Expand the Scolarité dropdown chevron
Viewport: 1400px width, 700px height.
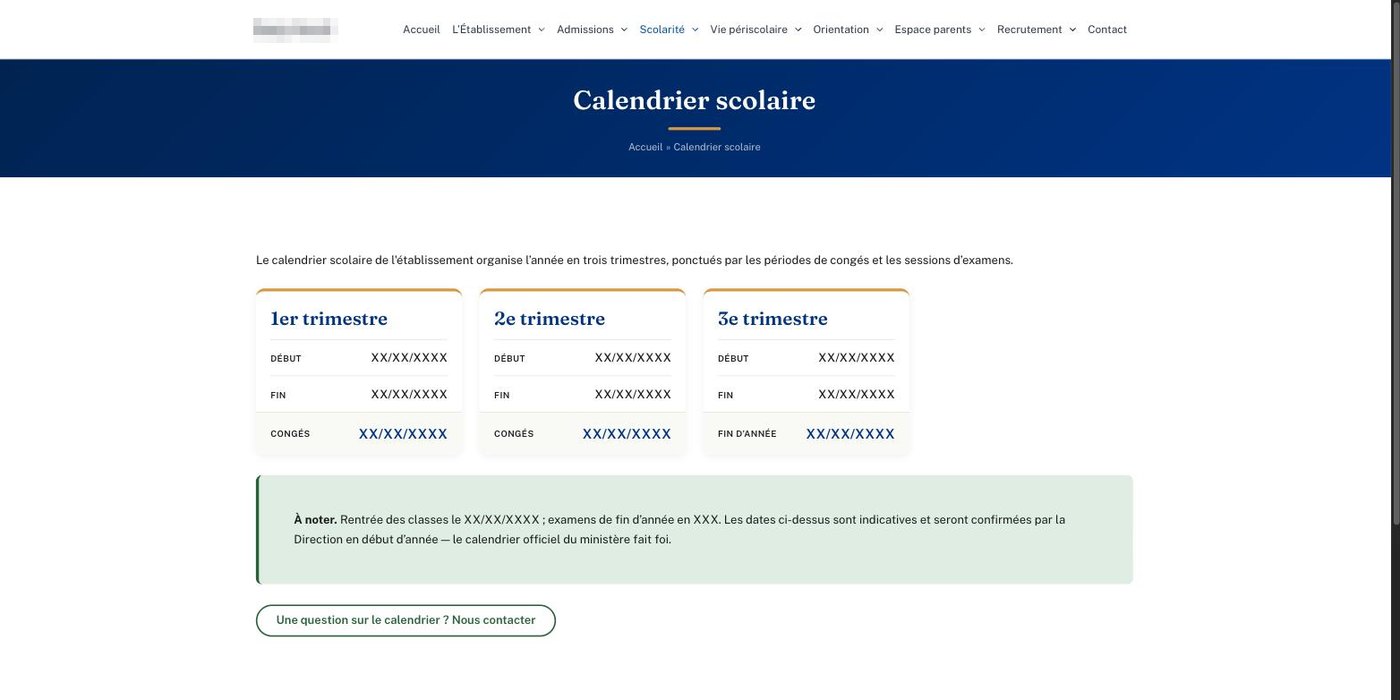[695, 30]
